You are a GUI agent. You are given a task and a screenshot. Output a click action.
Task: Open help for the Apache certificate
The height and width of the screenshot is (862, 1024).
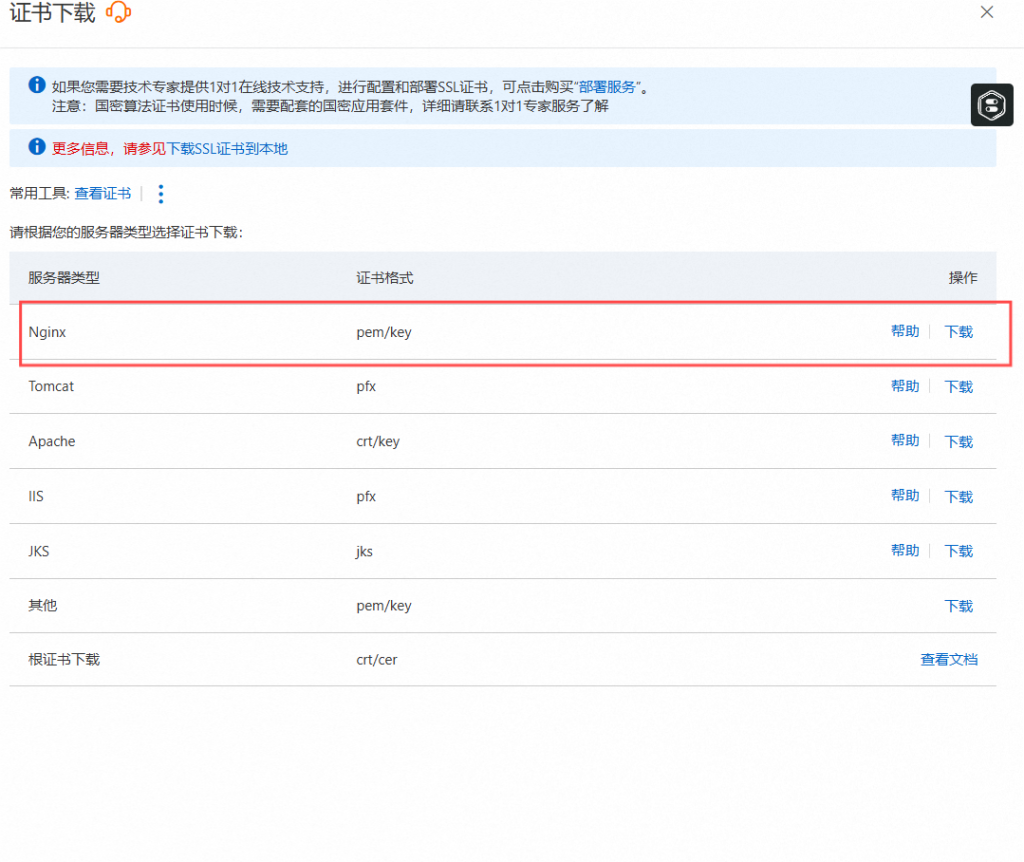click(x=904, y=441)
